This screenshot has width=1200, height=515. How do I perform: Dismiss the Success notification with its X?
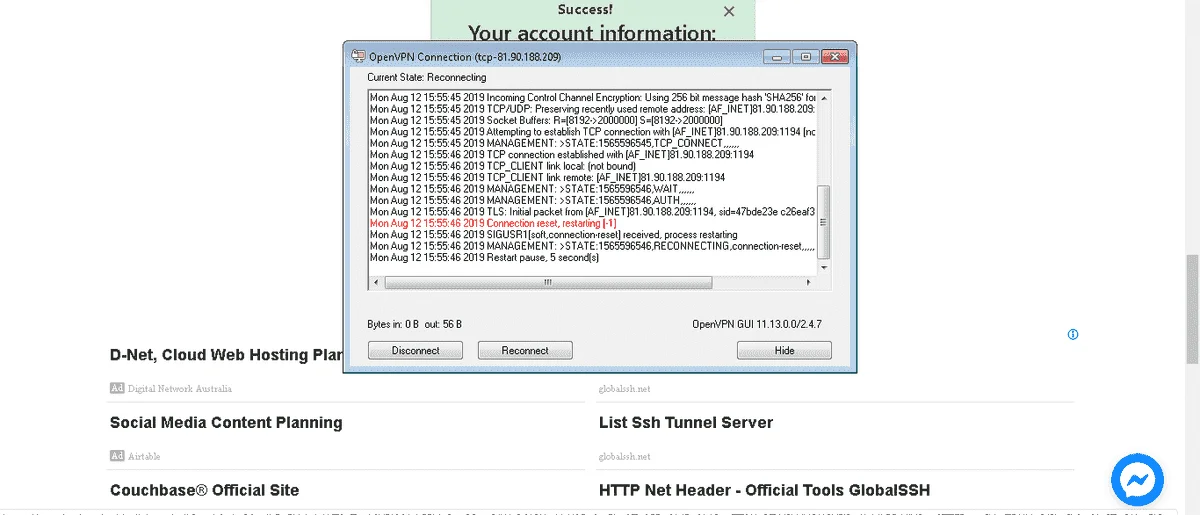coord(729,12)
